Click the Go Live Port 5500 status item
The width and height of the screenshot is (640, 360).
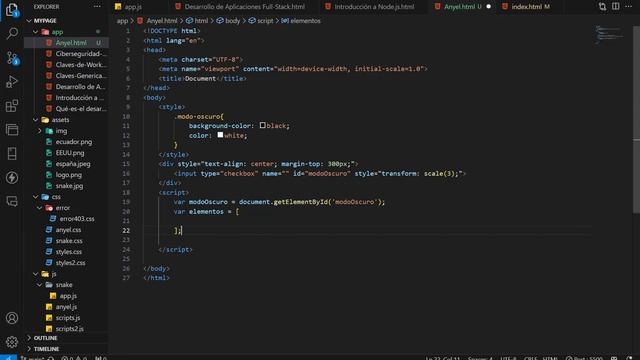[x=584, y=358]
